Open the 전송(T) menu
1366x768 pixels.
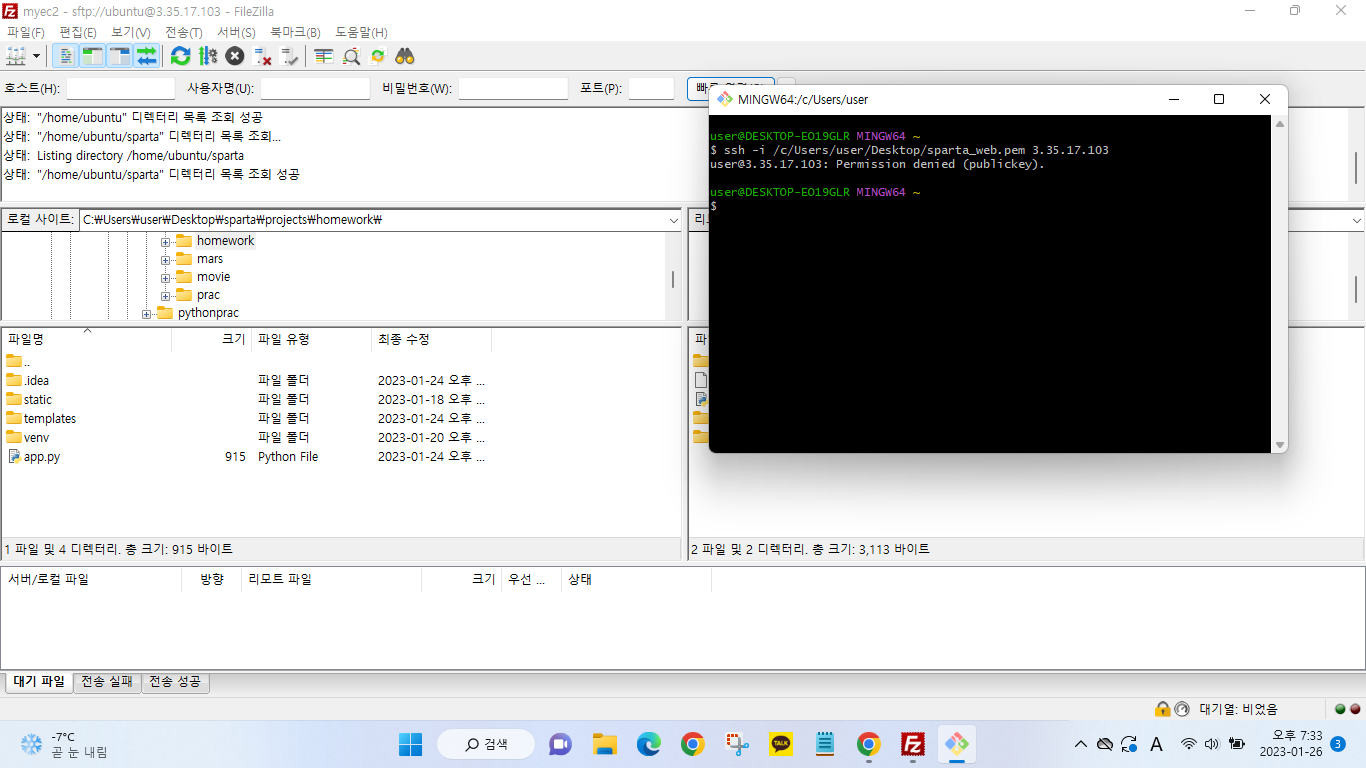click(x=183, y=33)
